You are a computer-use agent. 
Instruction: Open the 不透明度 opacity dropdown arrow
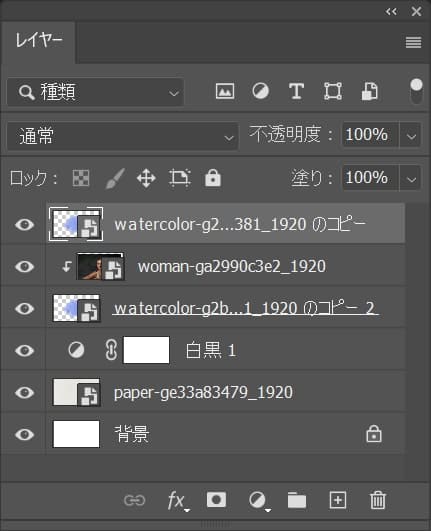[x=411, y=135]
